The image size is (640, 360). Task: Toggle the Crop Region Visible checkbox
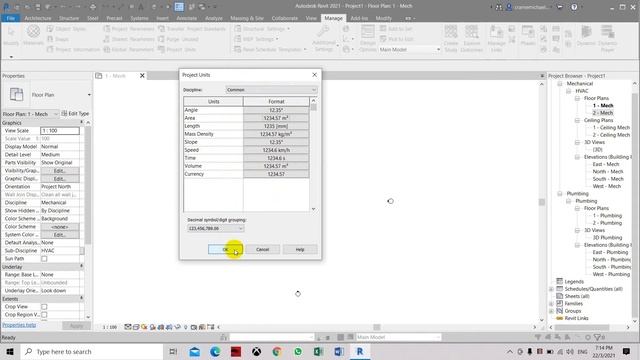[x=44, y=315]
